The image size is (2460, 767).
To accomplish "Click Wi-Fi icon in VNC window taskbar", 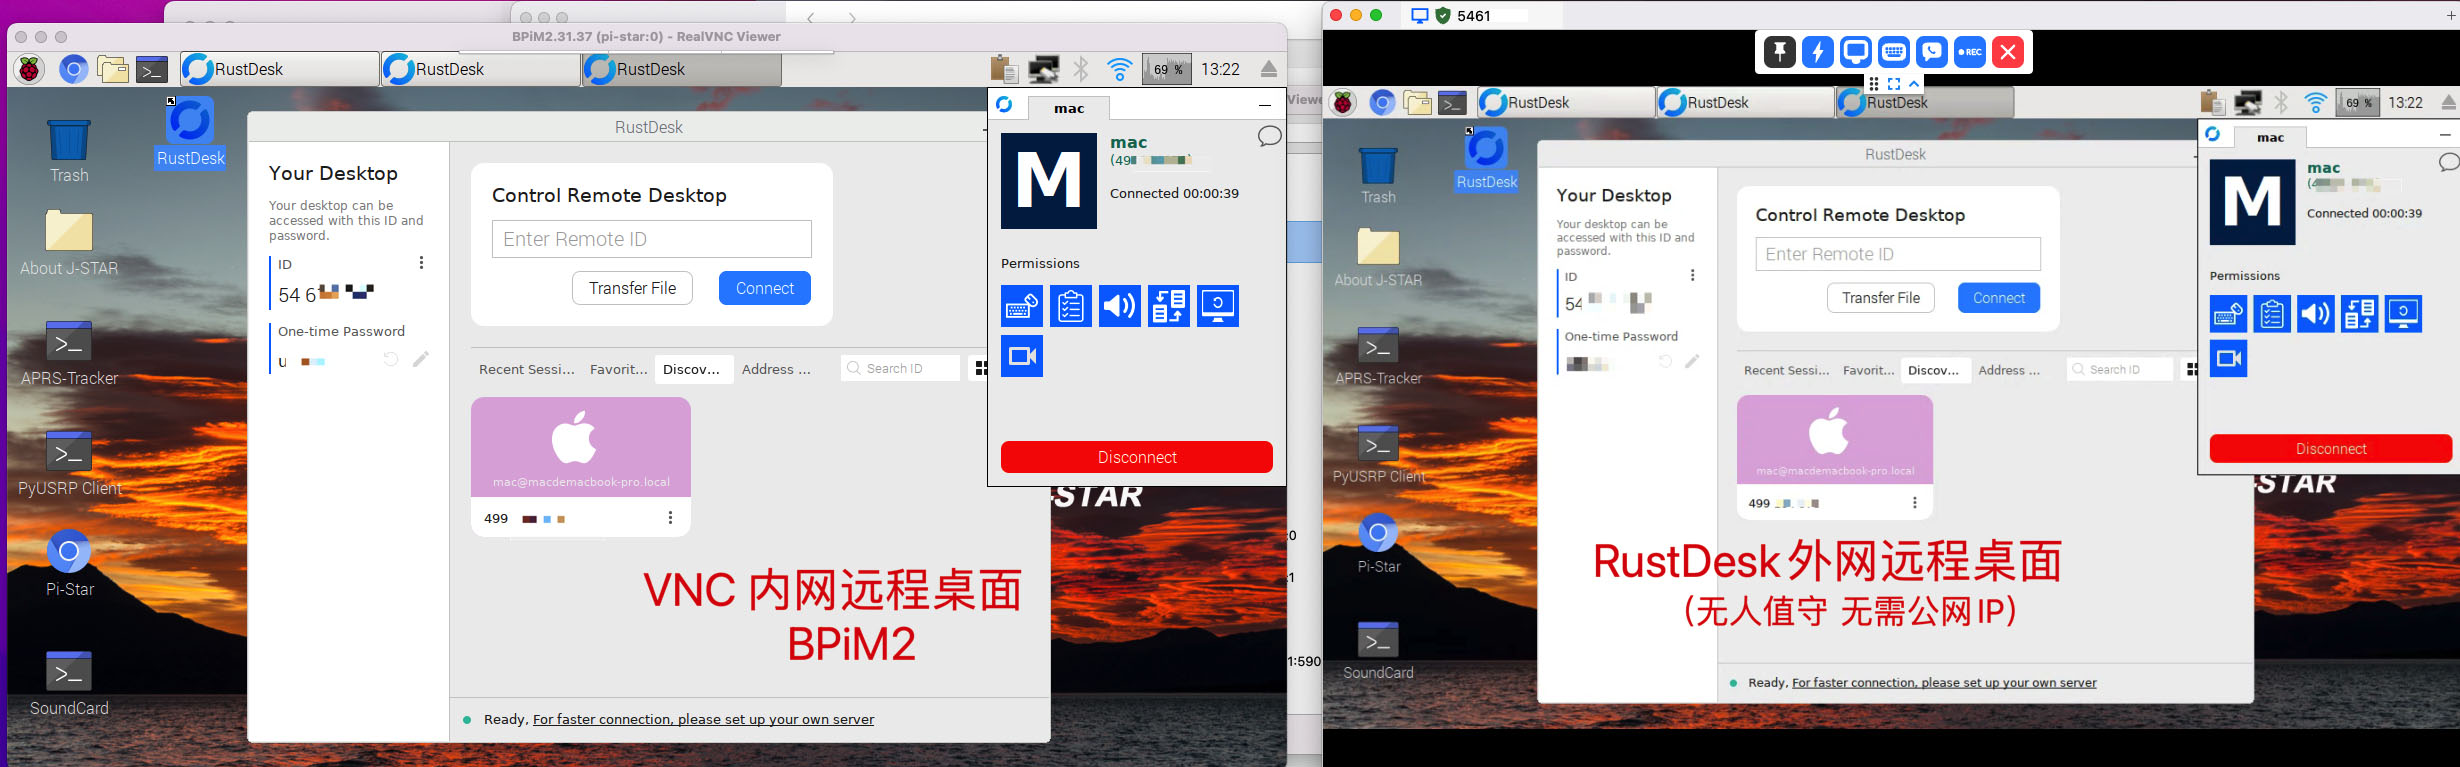I will tap(1120, 69).
